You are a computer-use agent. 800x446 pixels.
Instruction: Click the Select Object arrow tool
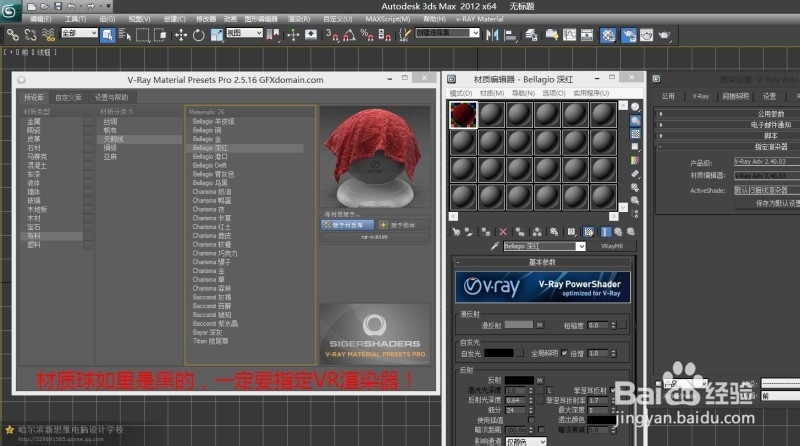[x=108, y=34]
